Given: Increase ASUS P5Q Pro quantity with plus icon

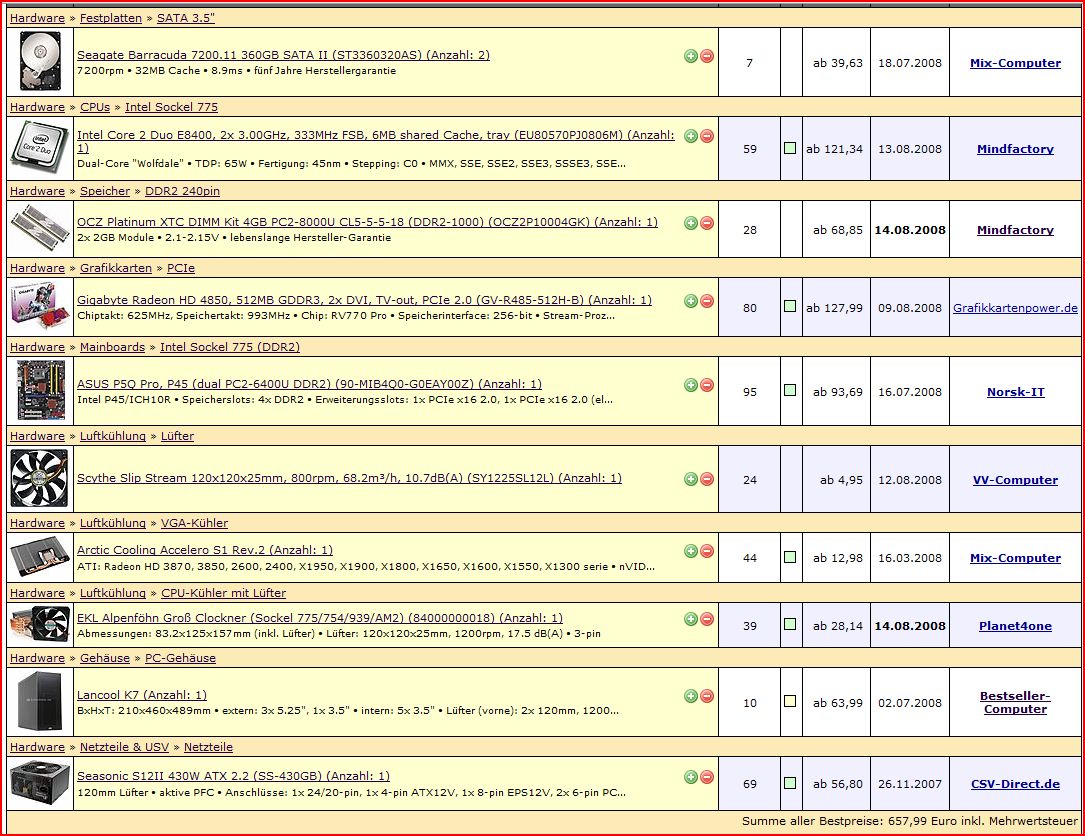Looking at the screenshot, I should coord(691,385).
